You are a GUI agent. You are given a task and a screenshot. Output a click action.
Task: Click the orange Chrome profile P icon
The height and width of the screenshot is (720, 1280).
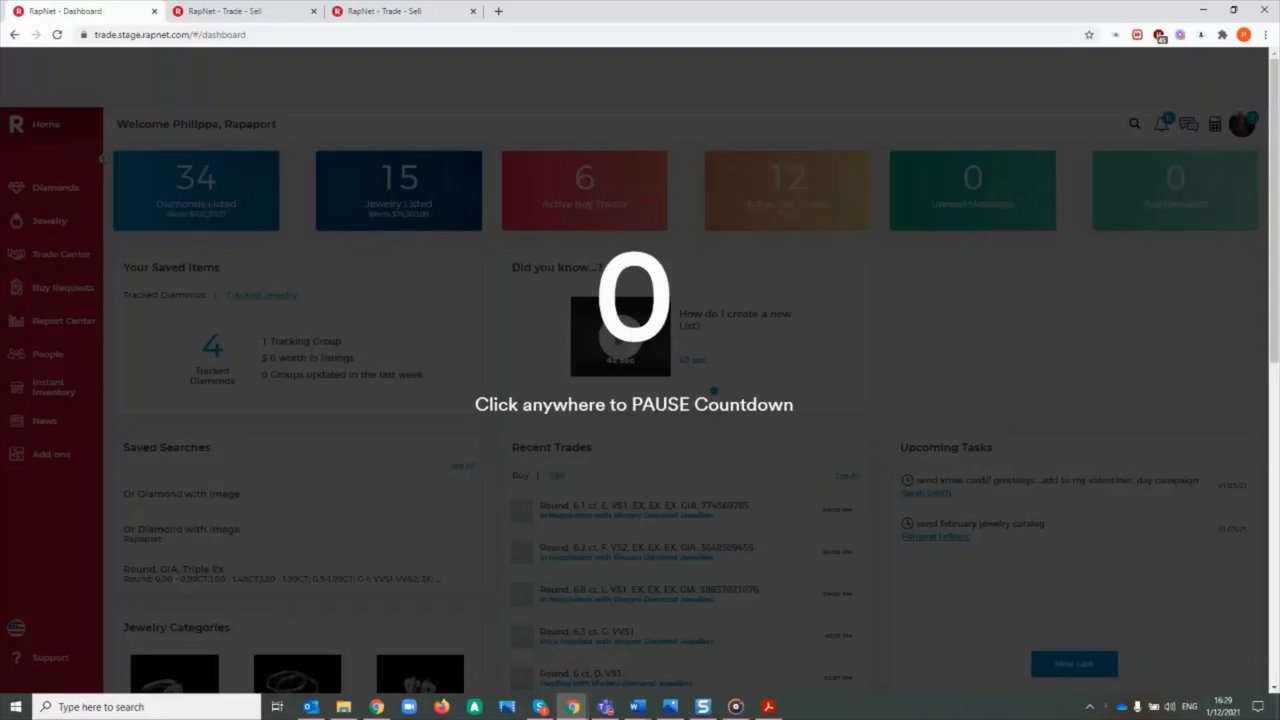click(x=1244, y=35)
